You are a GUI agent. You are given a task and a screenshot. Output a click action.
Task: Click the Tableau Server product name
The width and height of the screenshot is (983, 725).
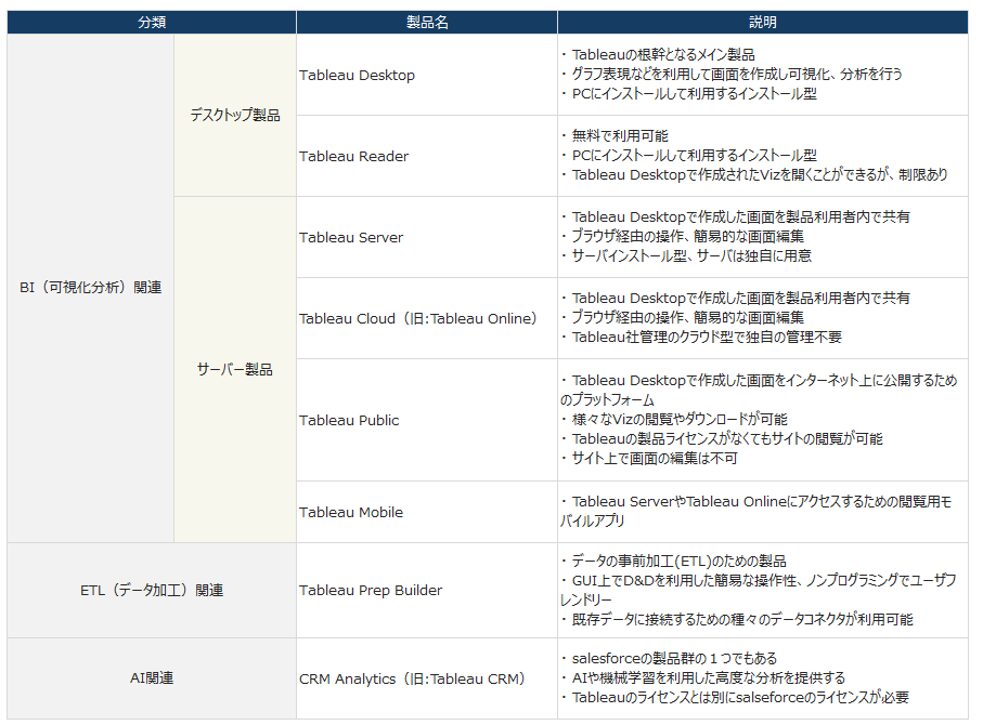(x=351, y=238)
